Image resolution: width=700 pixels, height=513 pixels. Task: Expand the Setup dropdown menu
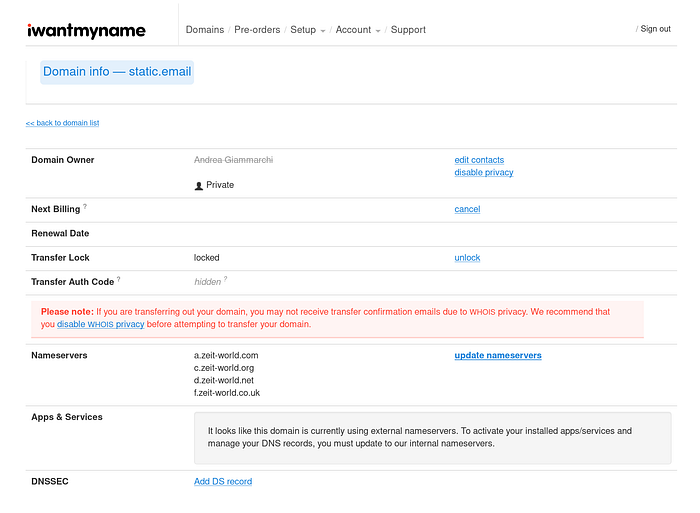click(x=308, y=30)
